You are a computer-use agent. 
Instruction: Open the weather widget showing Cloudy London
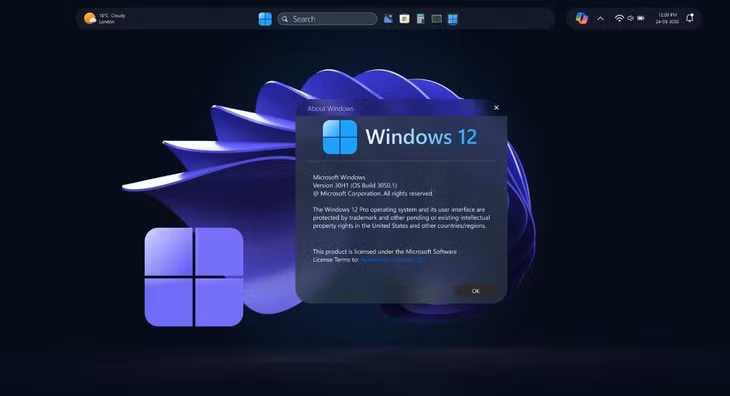point(105,19)
